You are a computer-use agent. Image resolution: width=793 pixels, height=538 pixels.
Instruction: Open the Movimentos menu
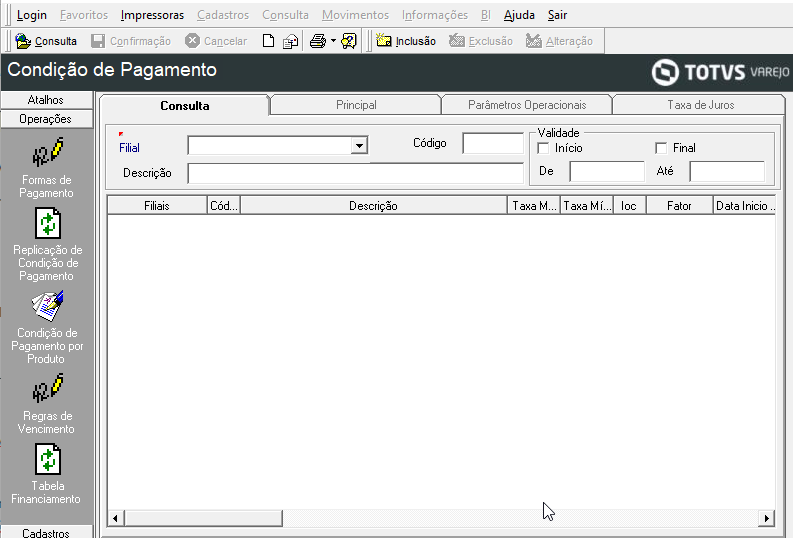tap(356, 15)
